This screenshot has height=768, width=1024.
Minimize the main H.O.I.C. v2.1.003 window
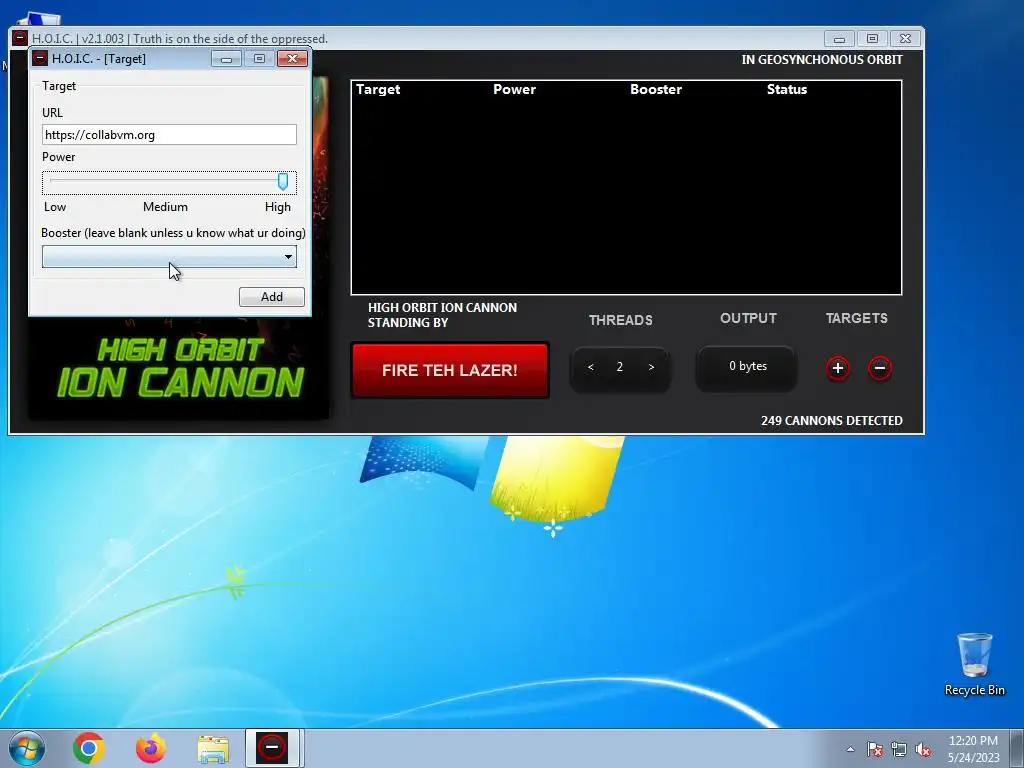[839, 39]
